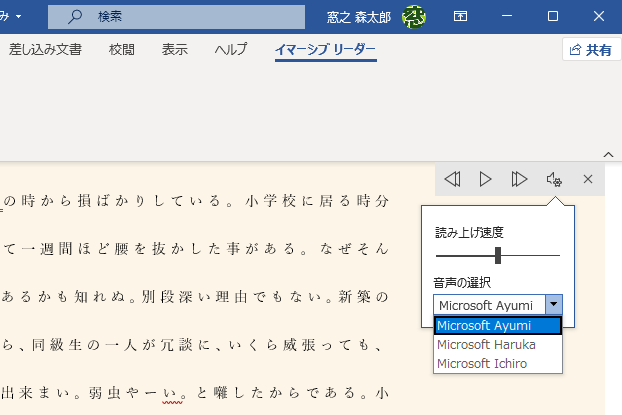The height and width of the screenshot is (415, 622).
Task: Adjust the 読み上げ速度 speed slider handle
Action: (x=498, y=256)
